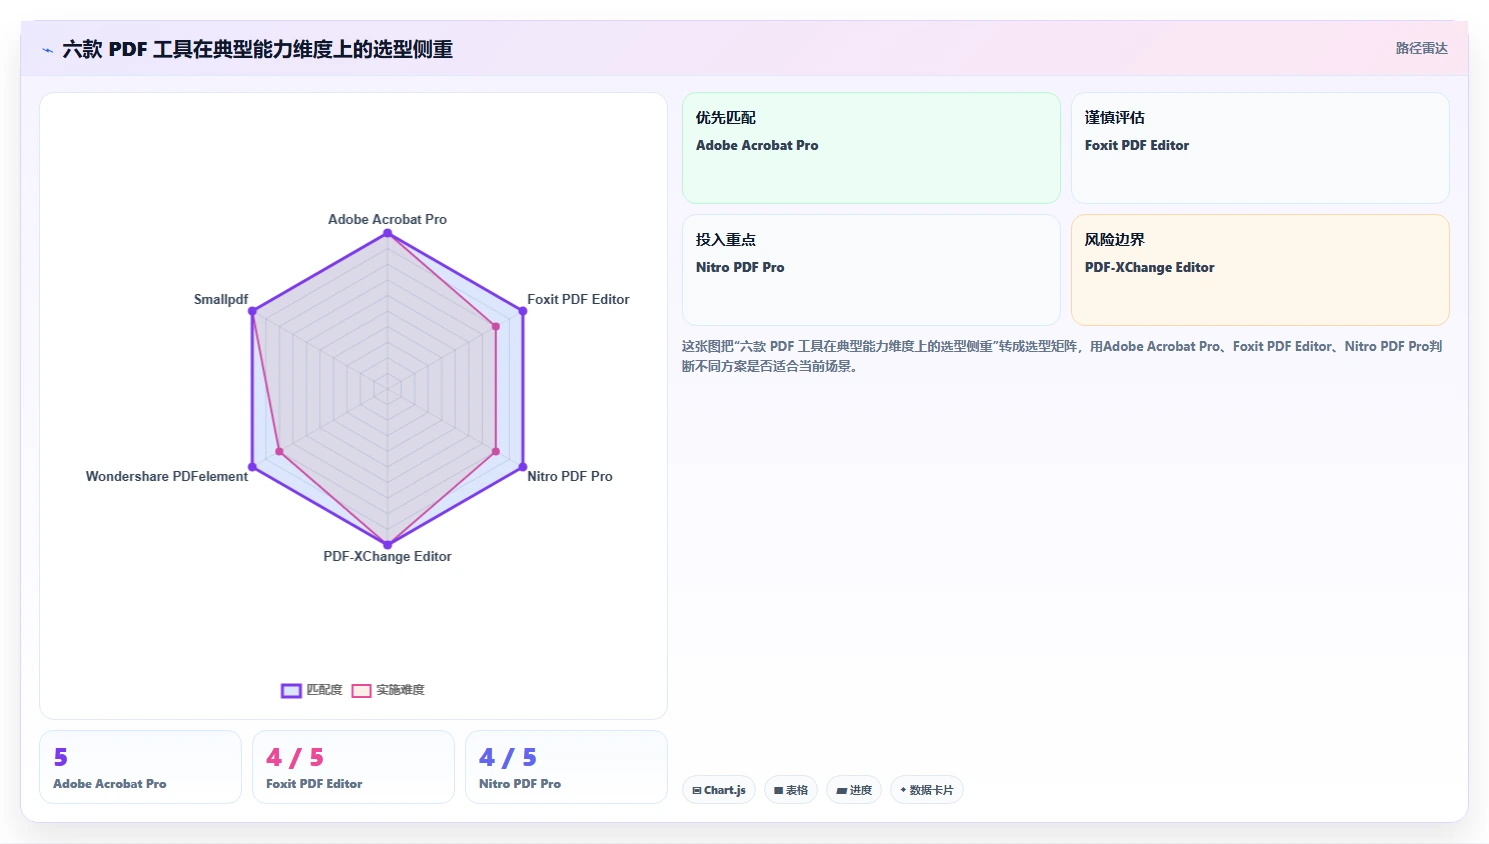Click the small icon before the page title

pyautogui.click(x=47, y=50)
